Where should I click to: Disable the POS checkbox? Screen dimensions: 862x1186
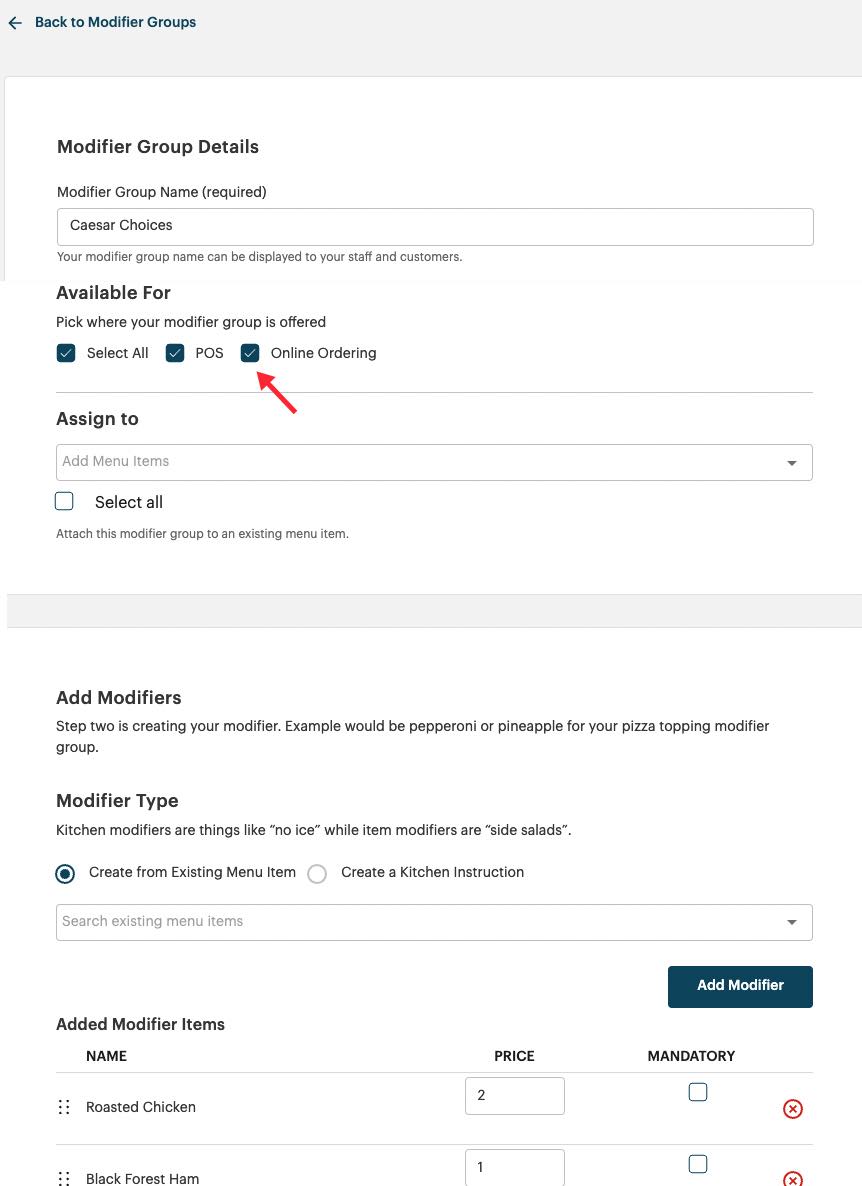[175, 353]
